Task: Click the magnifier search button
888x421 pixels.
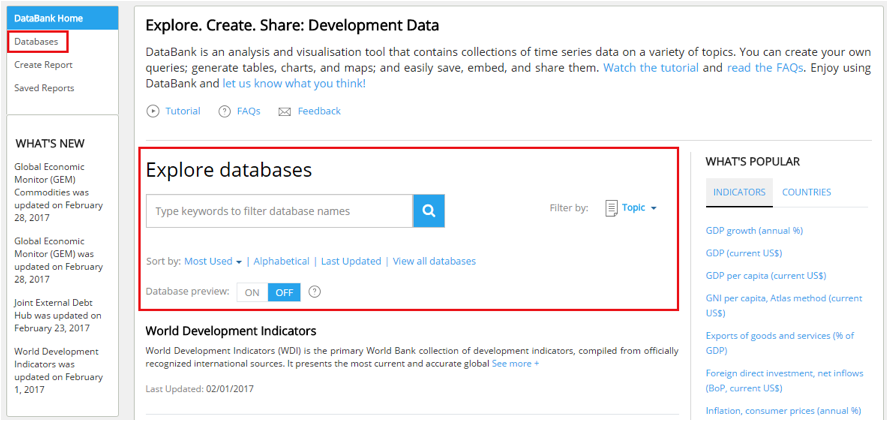Action: [x=429, y=211]
